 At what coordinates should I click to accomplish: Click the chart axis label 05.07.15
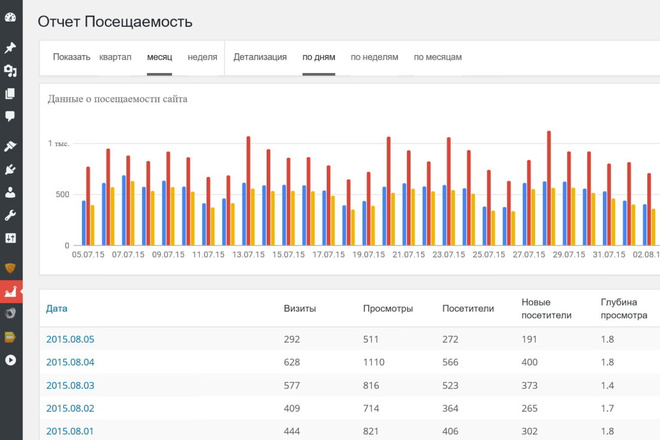point(88,255)
